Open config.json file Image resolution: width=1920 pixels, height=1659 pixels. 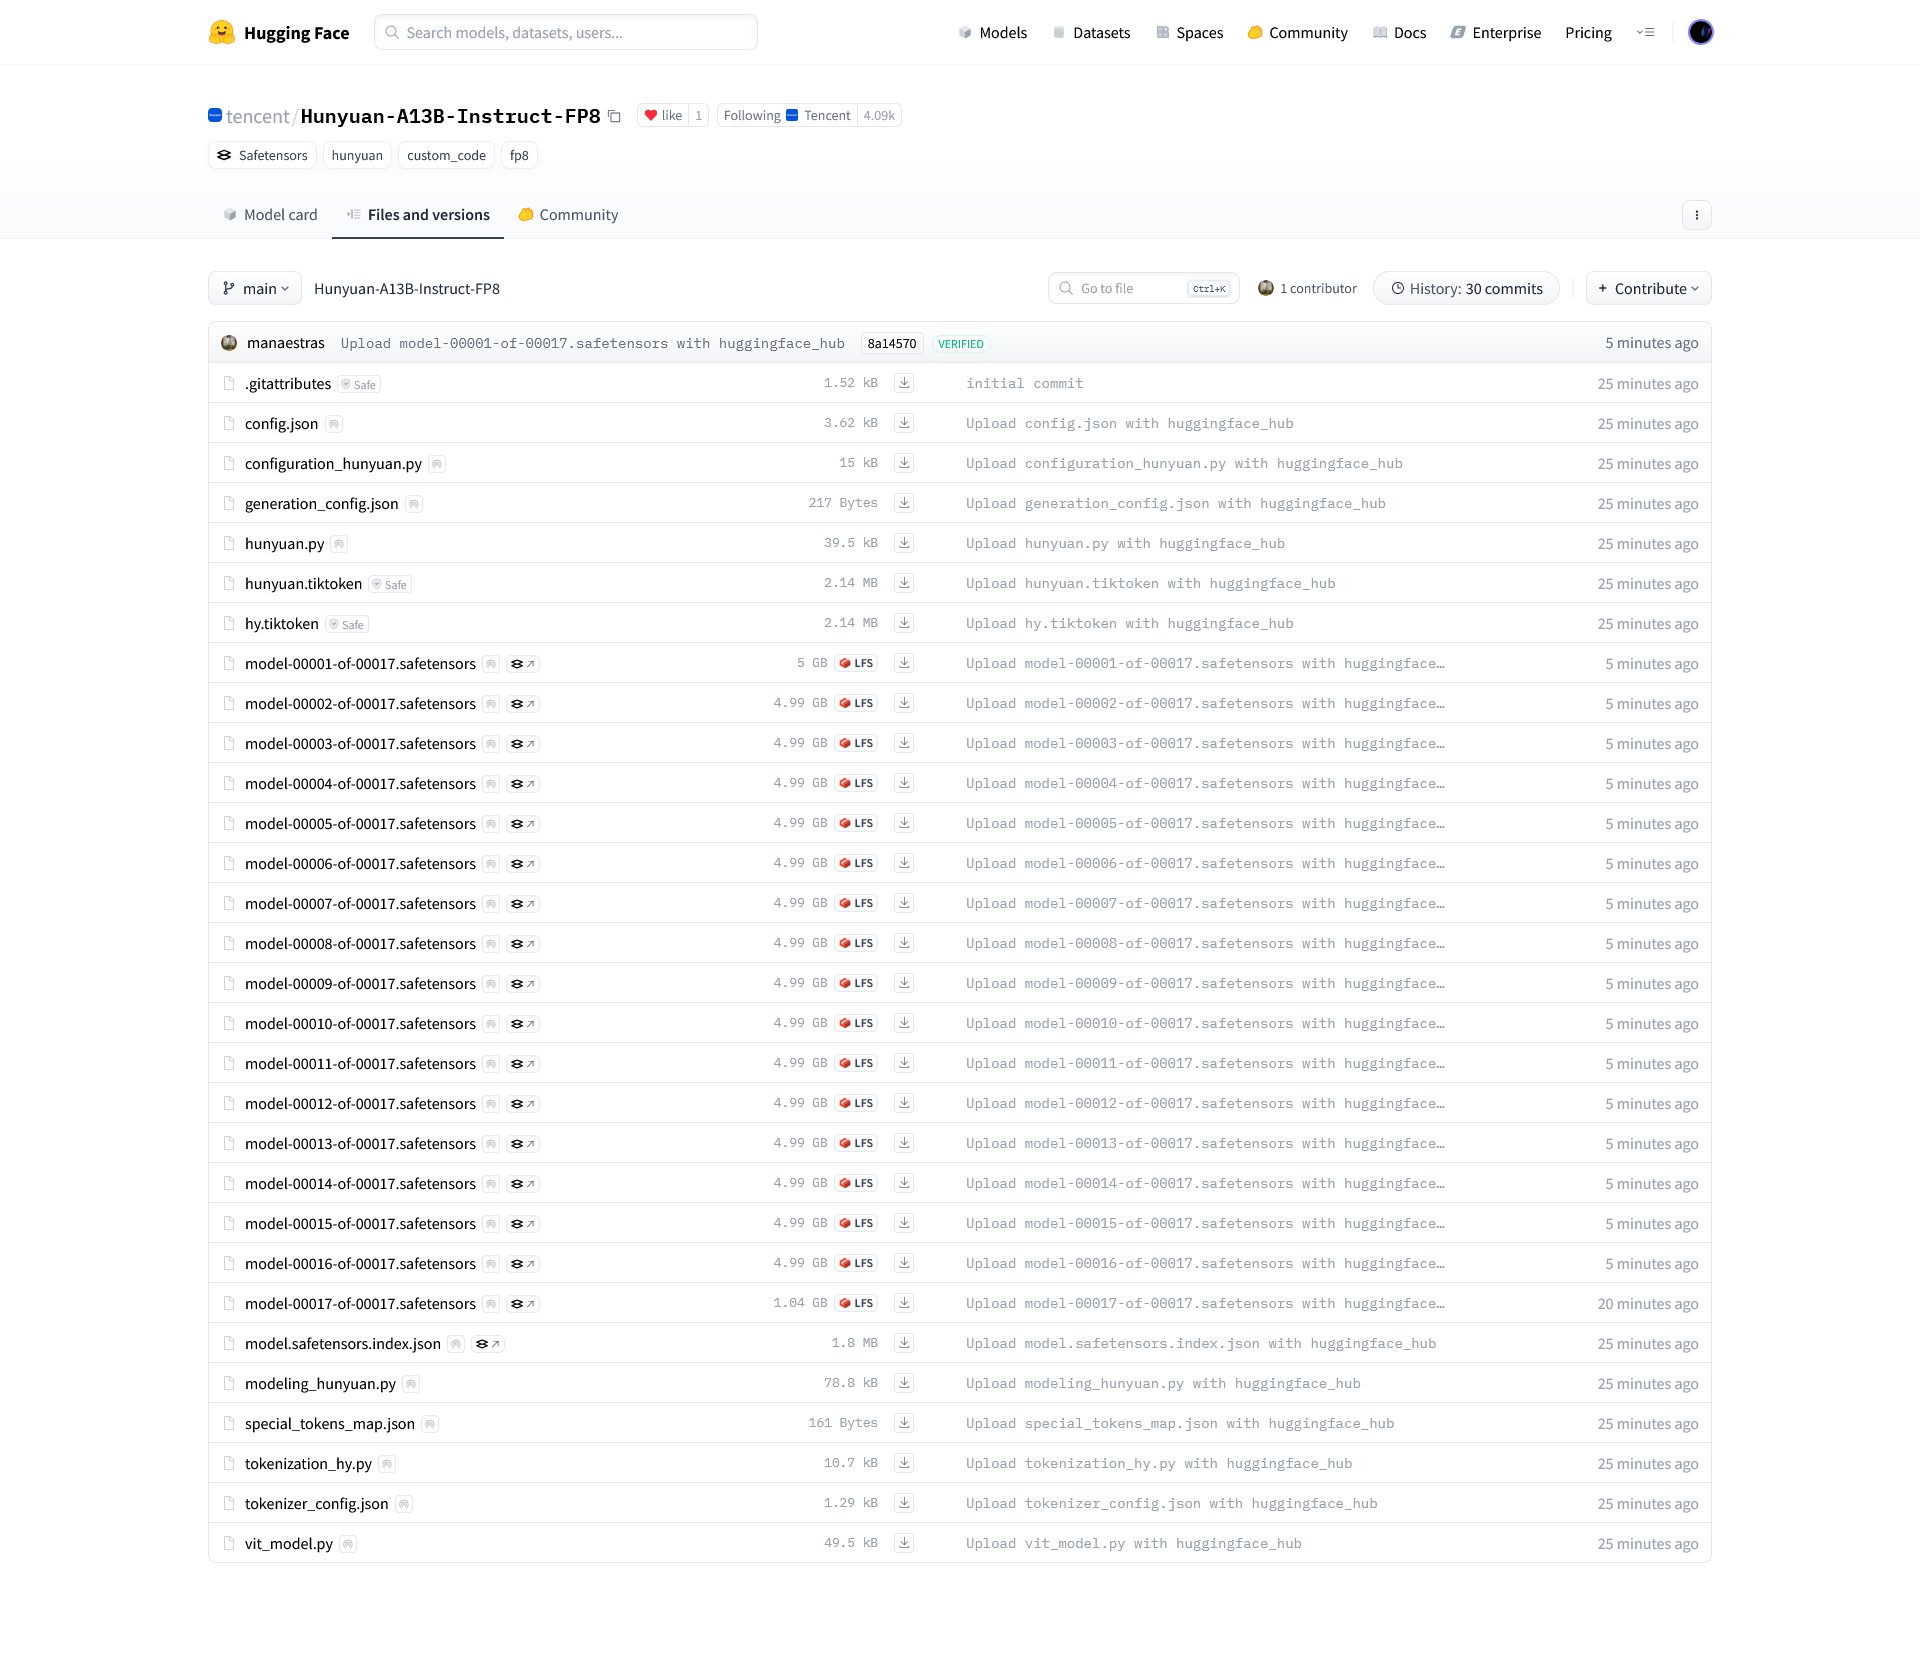(281, 424)
